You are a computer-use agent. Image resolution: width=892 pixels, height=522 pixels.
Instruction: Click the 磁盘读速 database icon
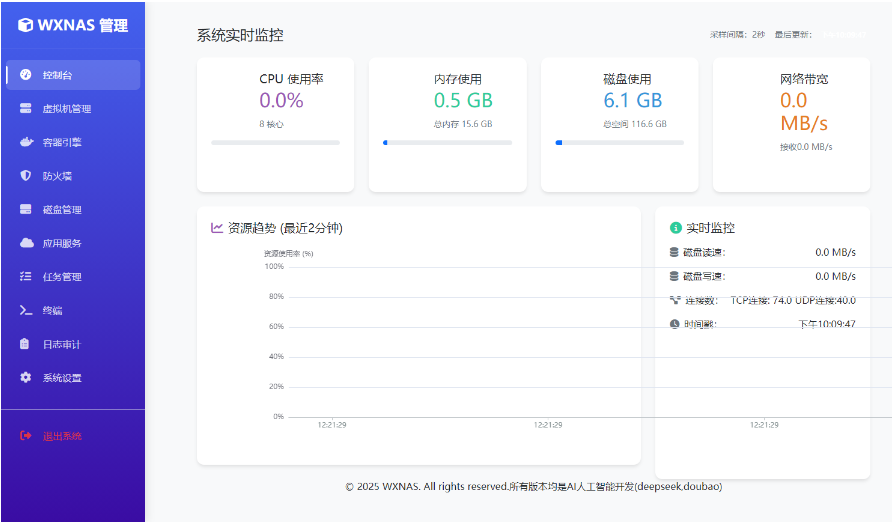(674, 252)
